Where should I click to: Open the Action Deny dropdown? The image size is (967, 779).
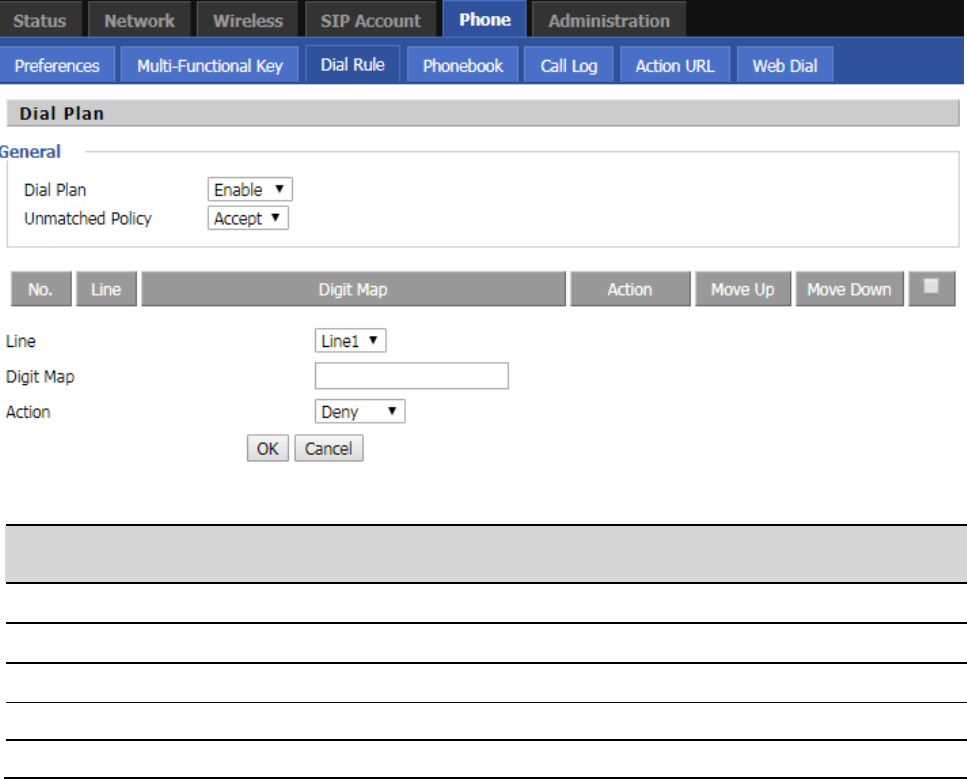(360, 411)
